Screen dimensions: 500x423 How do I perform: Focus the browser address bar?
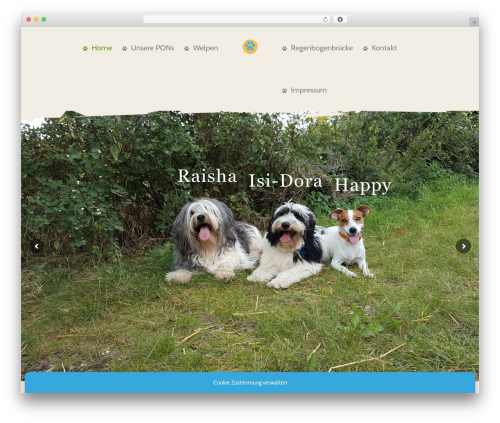pos(237,19)
